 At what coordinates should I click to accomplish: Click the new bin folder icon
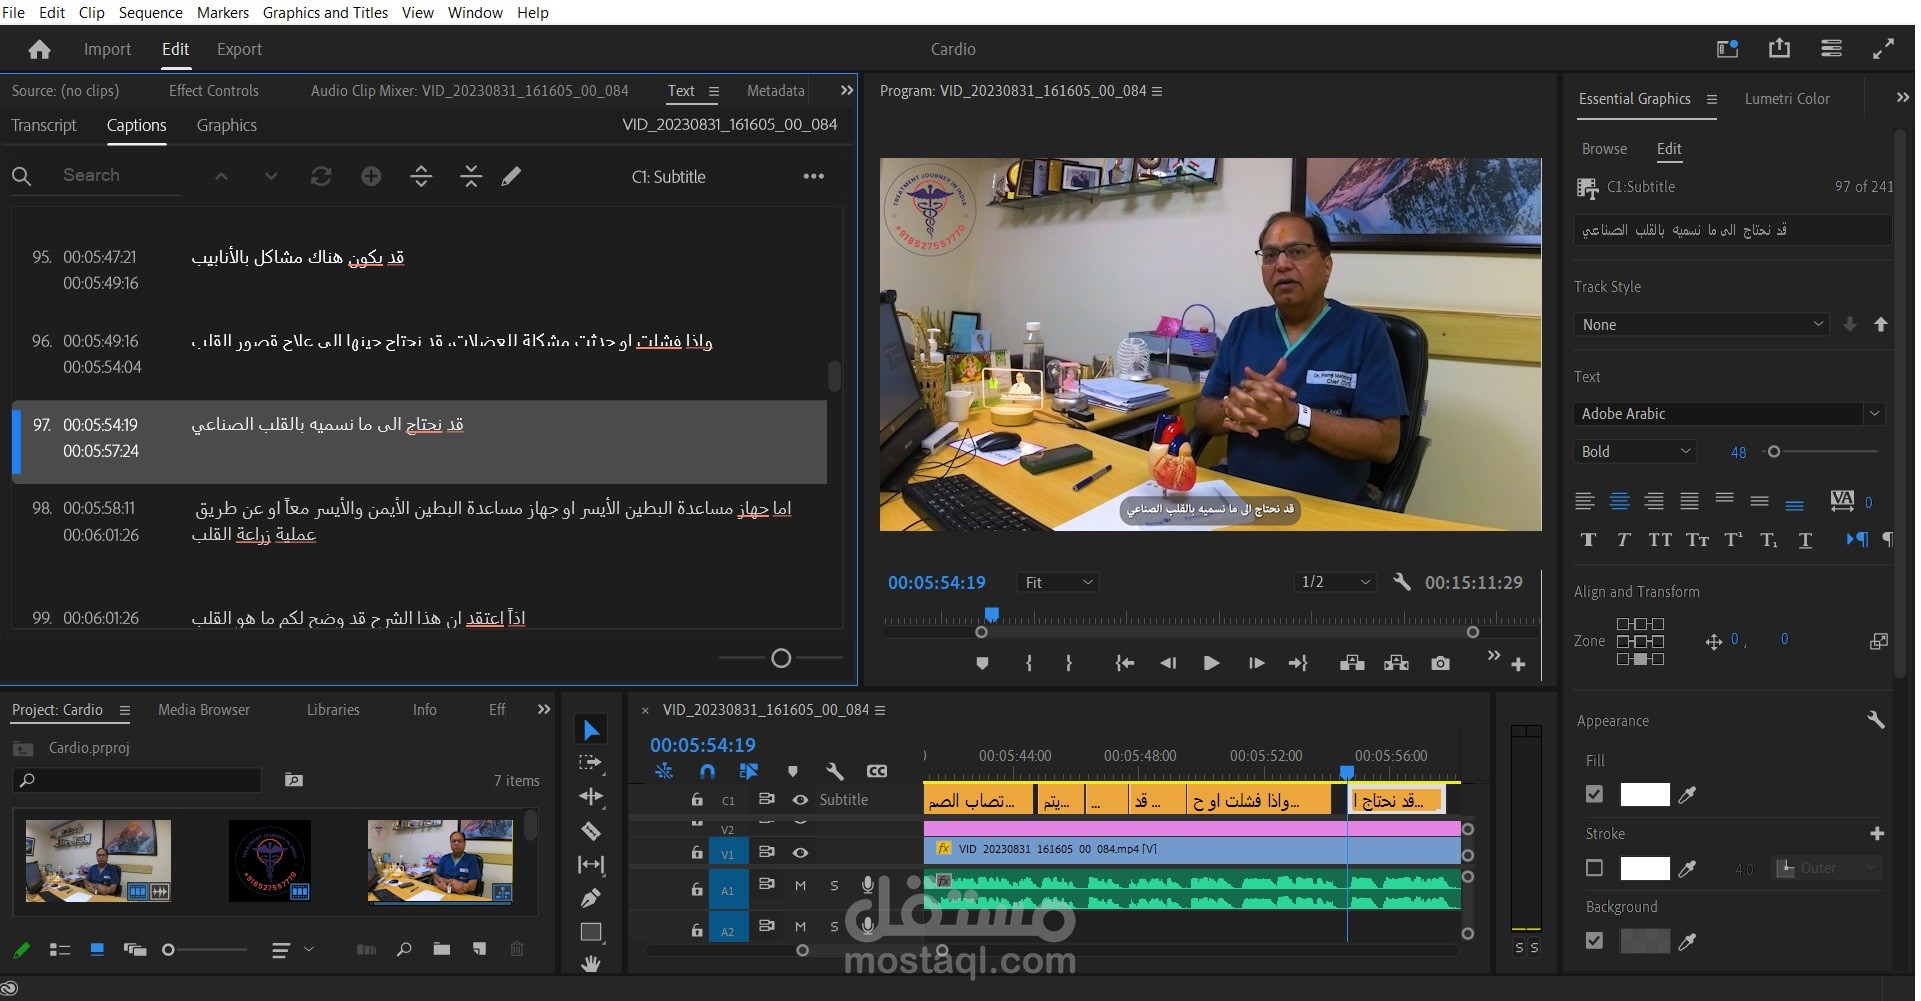[x=441, y=949]
